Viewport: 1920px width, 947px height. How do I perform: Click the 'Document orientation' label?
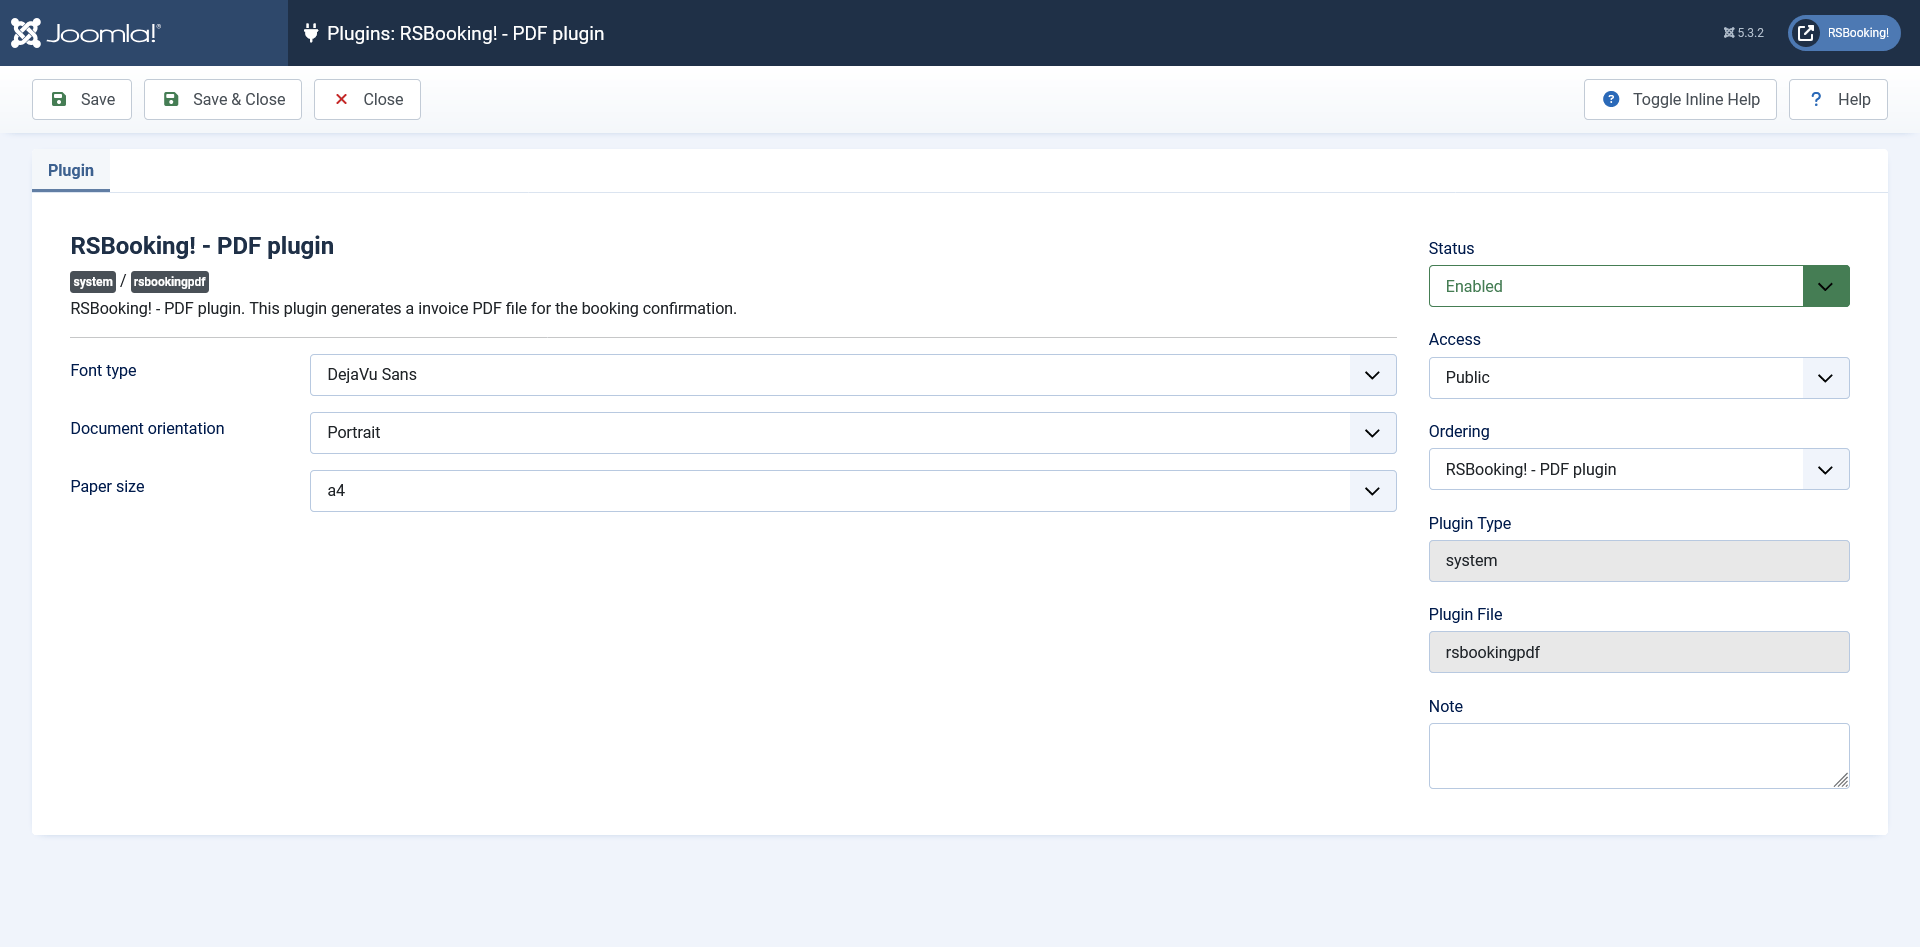(147, 428)
